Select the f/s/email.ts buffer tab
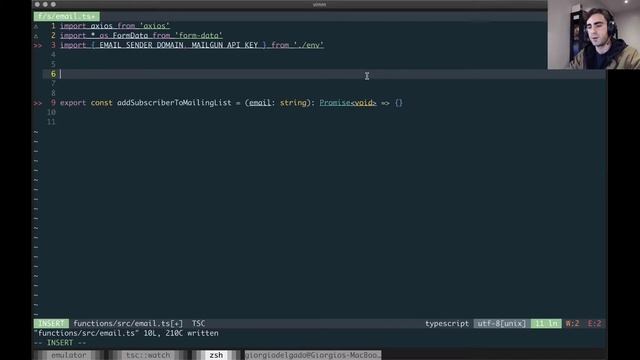Image resolution: width=640 pixels, height=360 pixels. click(67, 16)
